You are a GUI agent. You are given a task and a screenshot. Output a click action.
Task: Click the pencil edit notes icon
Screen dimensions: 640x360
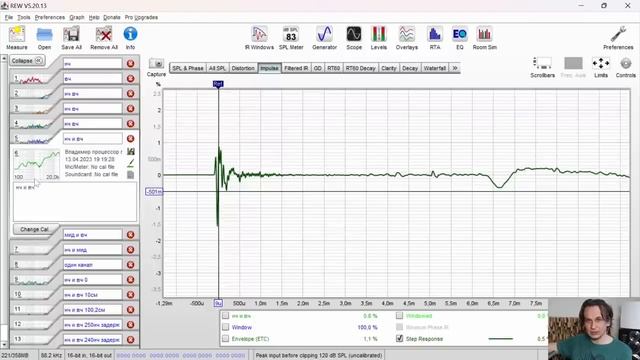click(x=131, y=163)
